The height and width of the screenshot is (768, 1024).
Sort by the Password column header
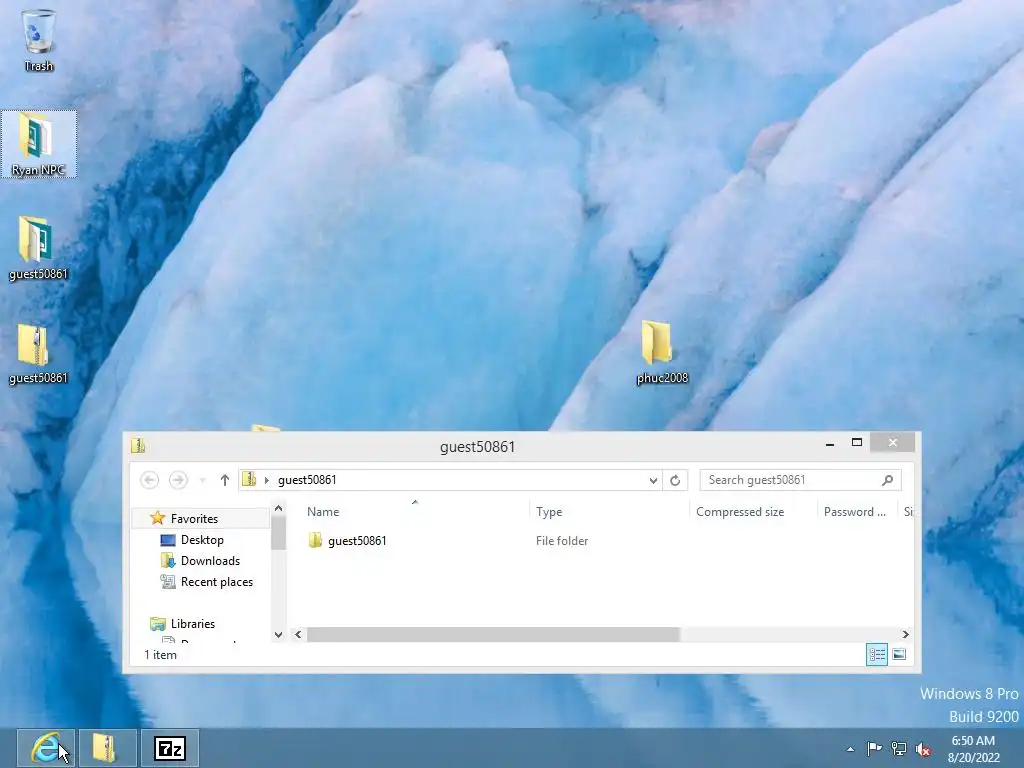[854, 511]
